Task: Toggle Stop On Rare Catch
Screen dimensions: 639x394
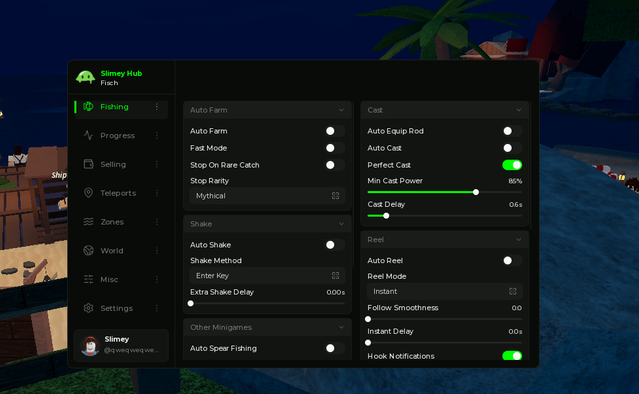Action: [335, 165]
